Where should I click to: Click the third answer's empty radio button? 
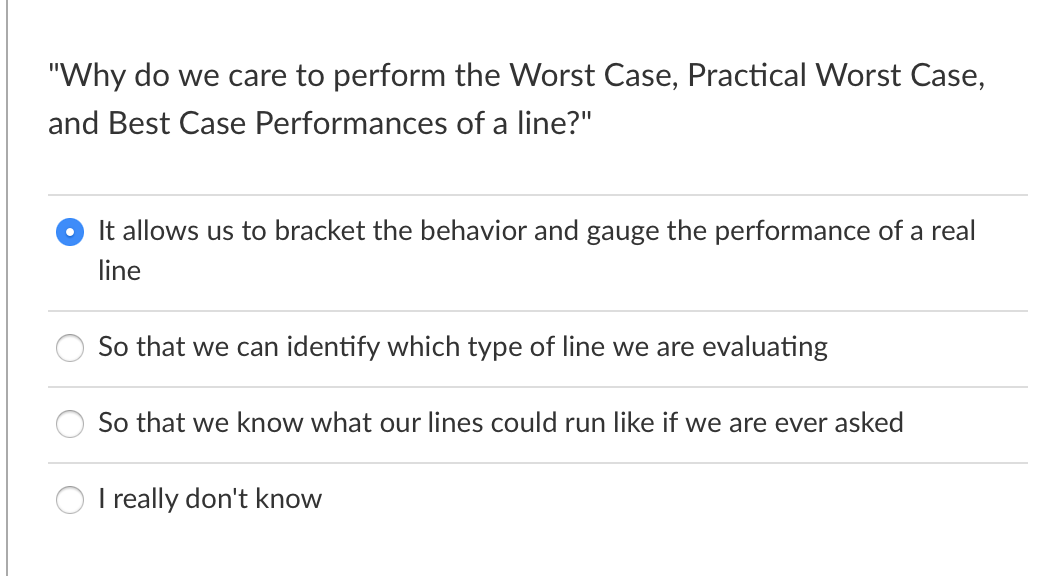pos(70,423)
